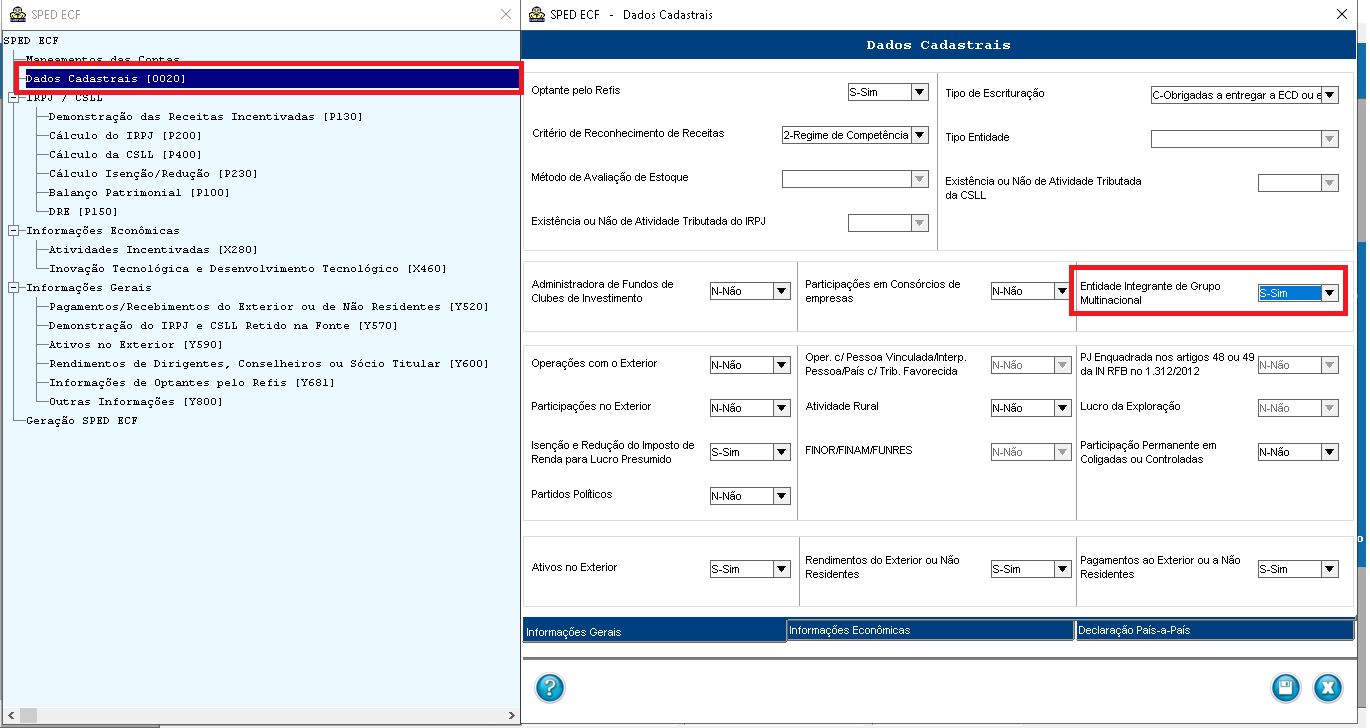Select Informações de Optantes pelo Refis [Y681]
The width and height of the screenshot is (1370, 728).
[x=192, y=383]
